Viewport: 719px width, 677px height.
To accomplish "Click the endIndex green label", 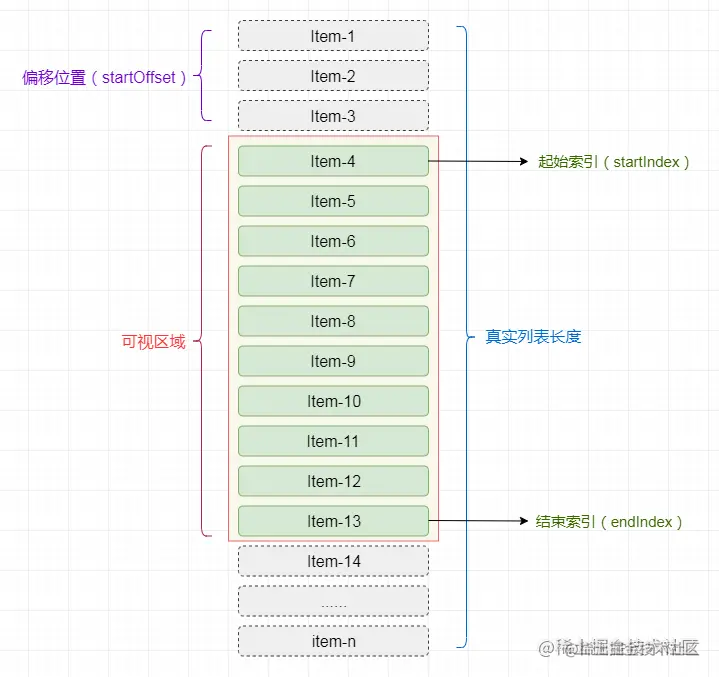I will click(x=609, y=522).
